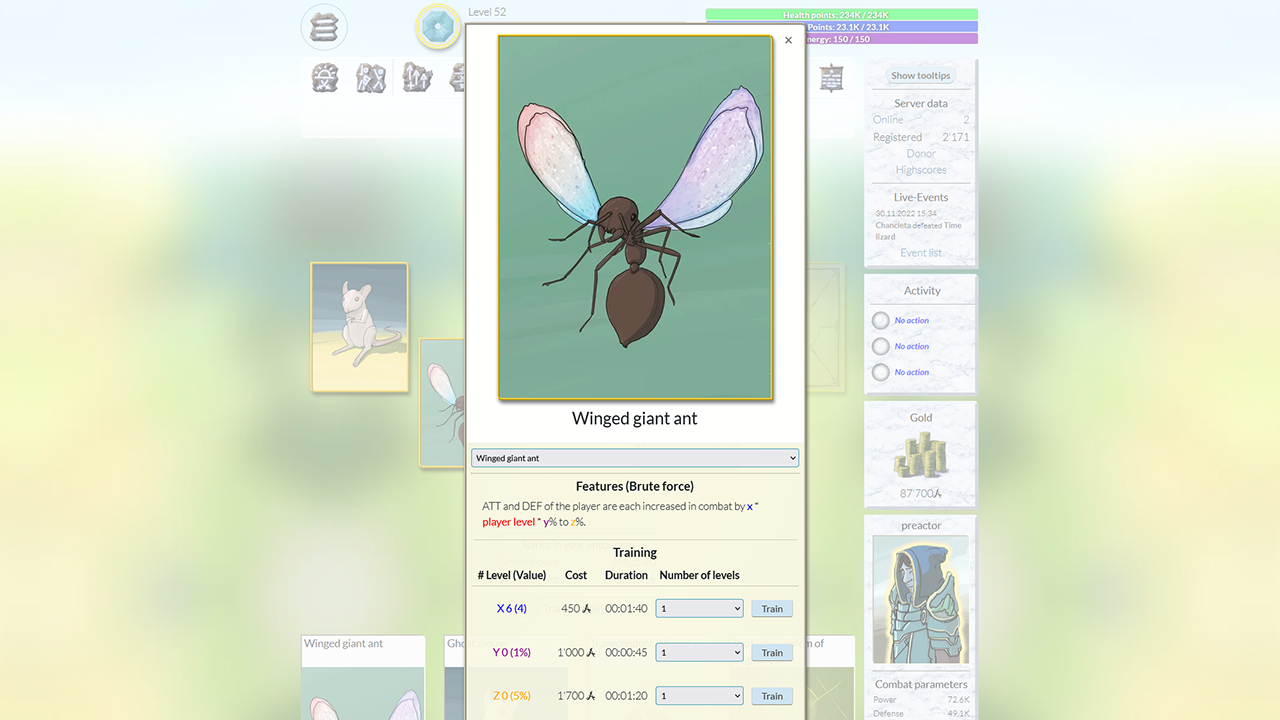Click the gold coins pile icon
This screenshot has height=720, width=1280.
pyautogui.click(x=921, y=456)
